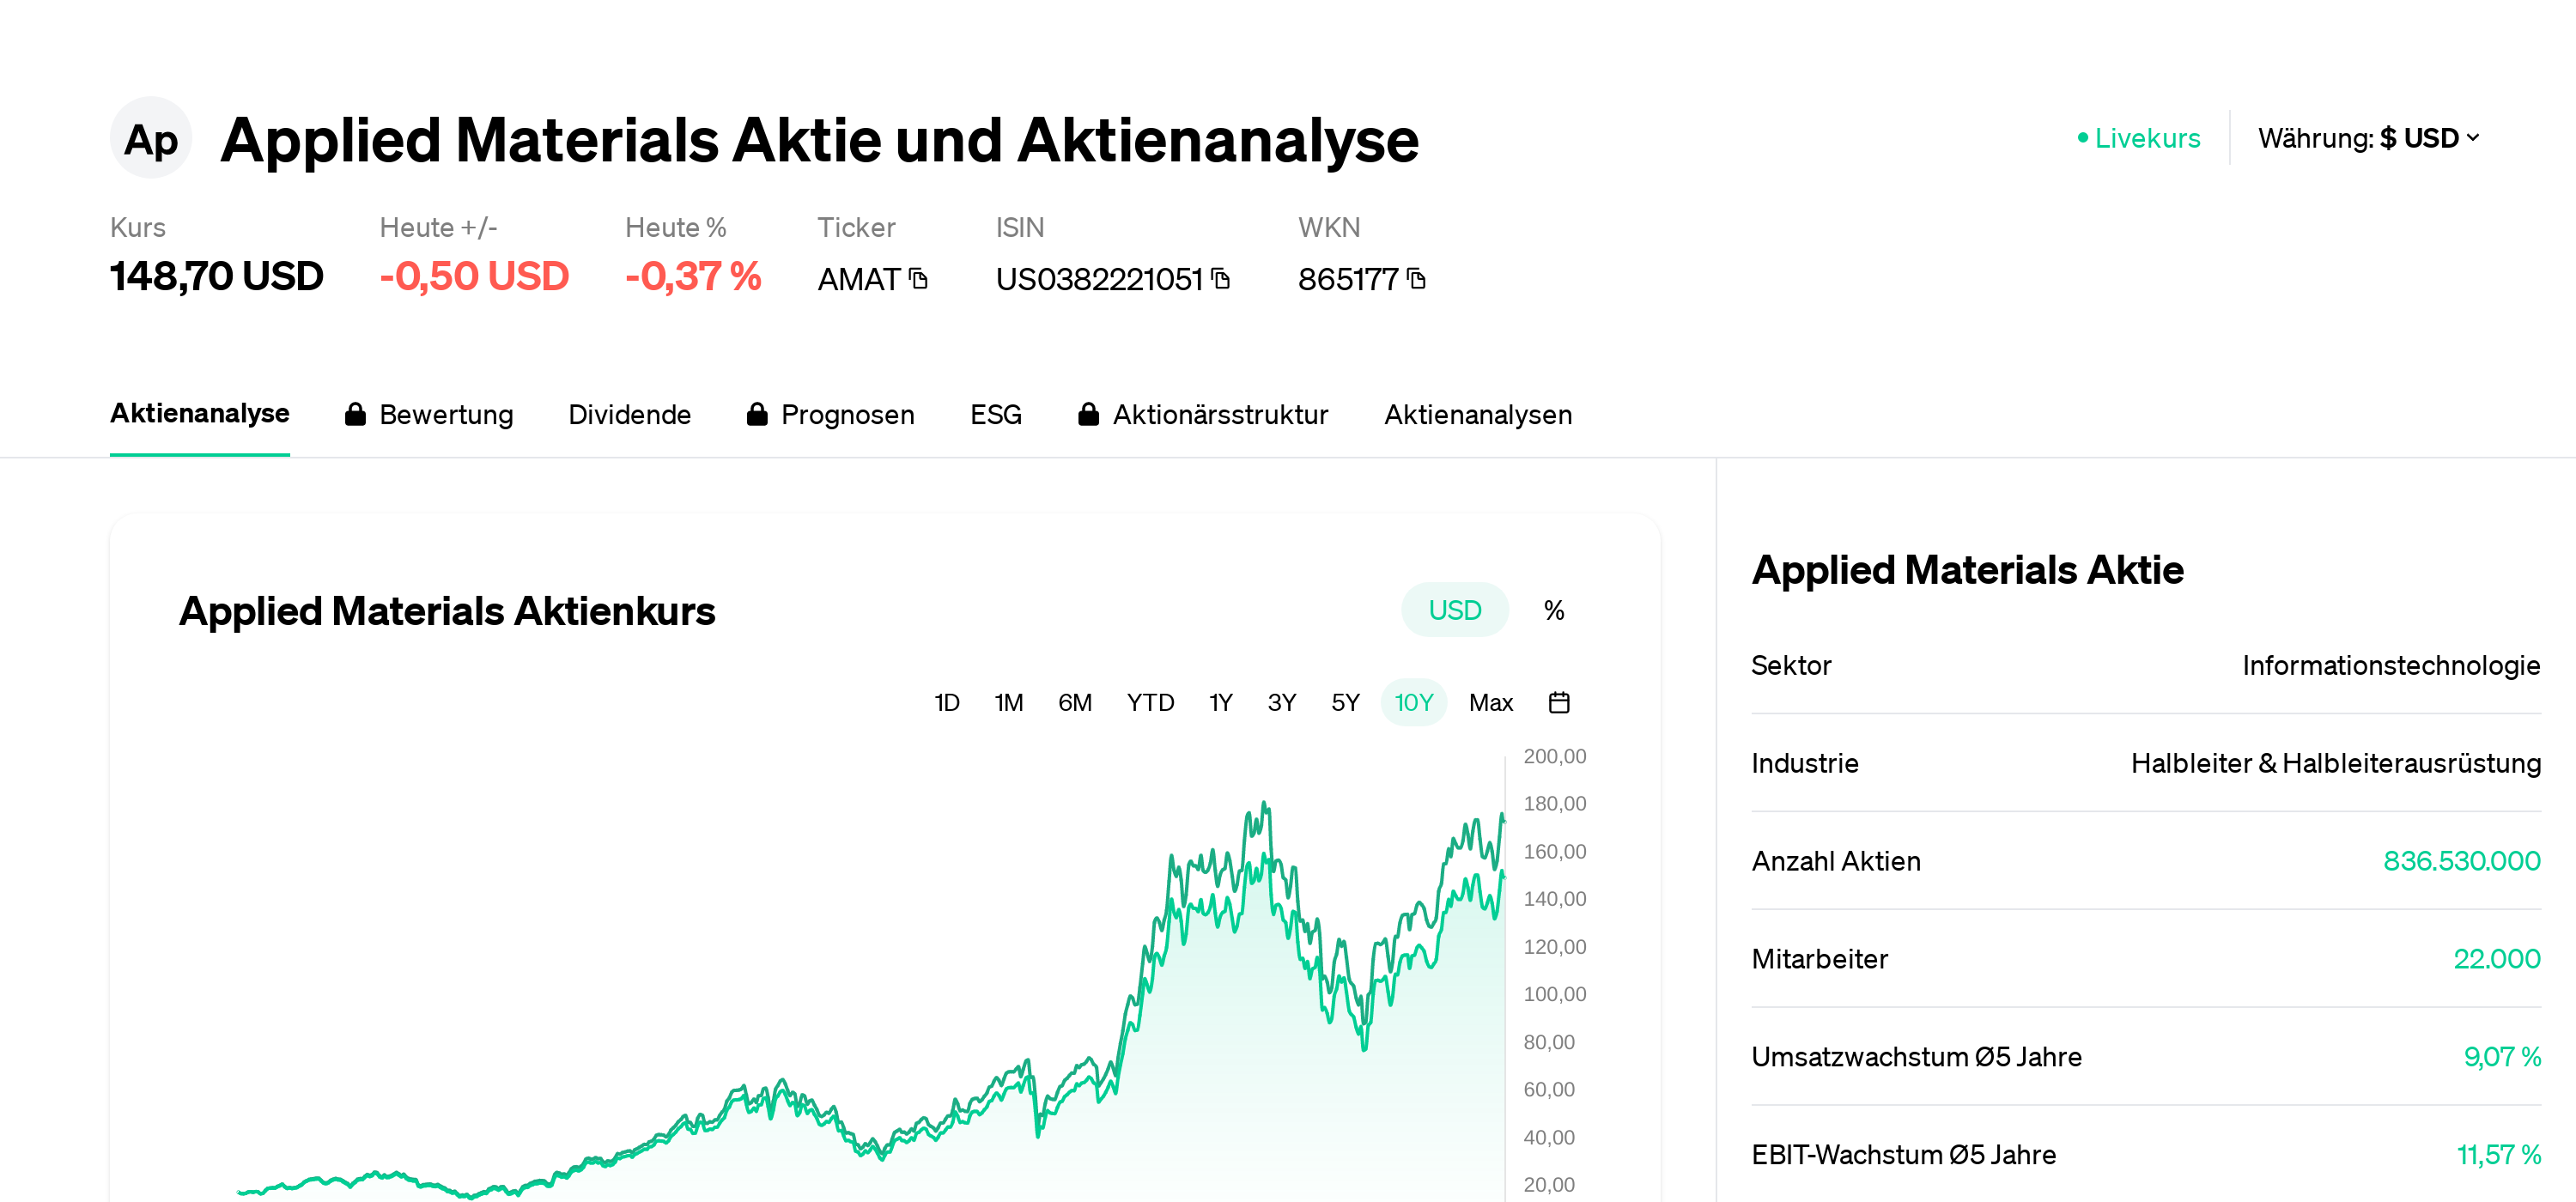
Task: Copy the AMAT ticker symbol icon
Action: coord(918,279)
